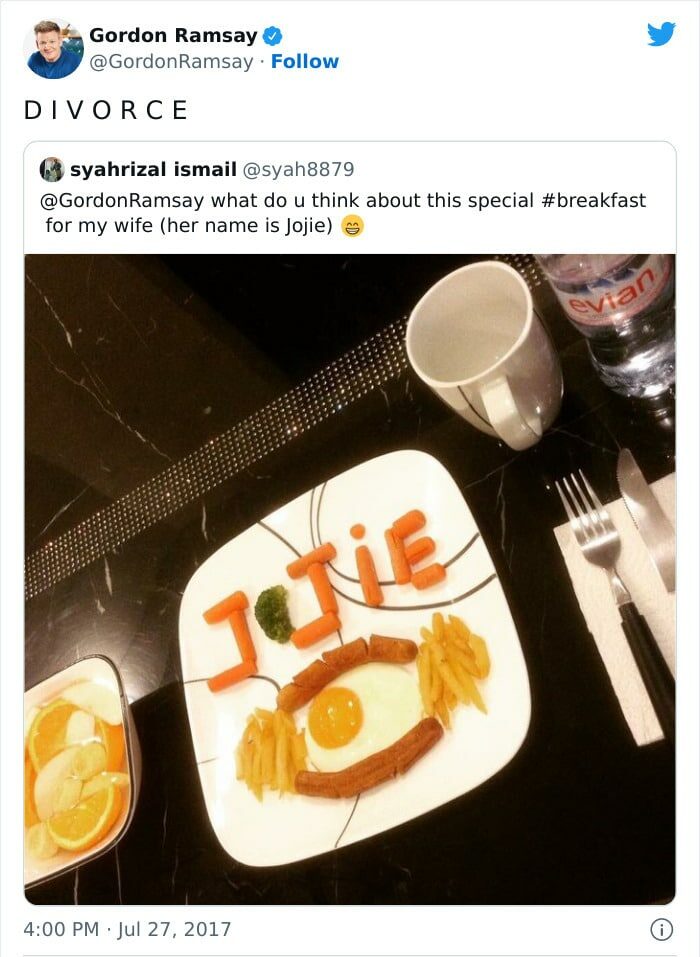The height and width of the screenshot is (957, 700).
Task: Select the DIVORCE tweet text
Action: (106, 110)
